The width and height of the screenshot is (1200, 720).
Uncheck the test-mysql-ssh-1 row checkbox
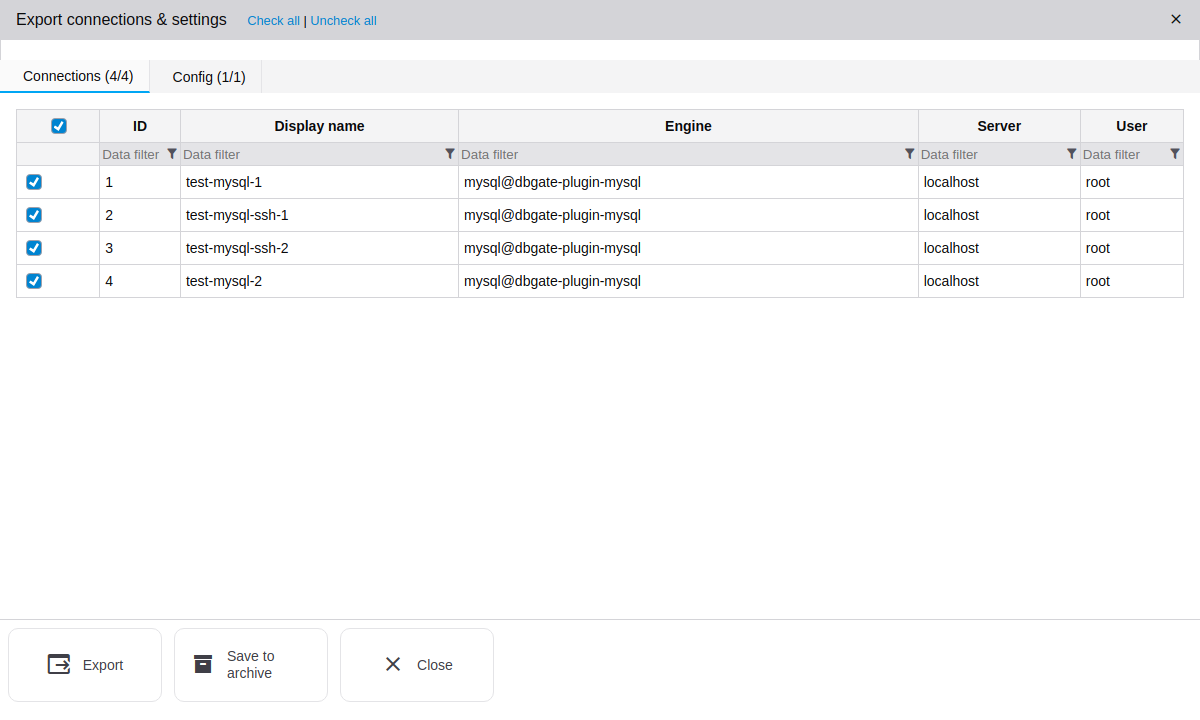click(x=34, y=215)
